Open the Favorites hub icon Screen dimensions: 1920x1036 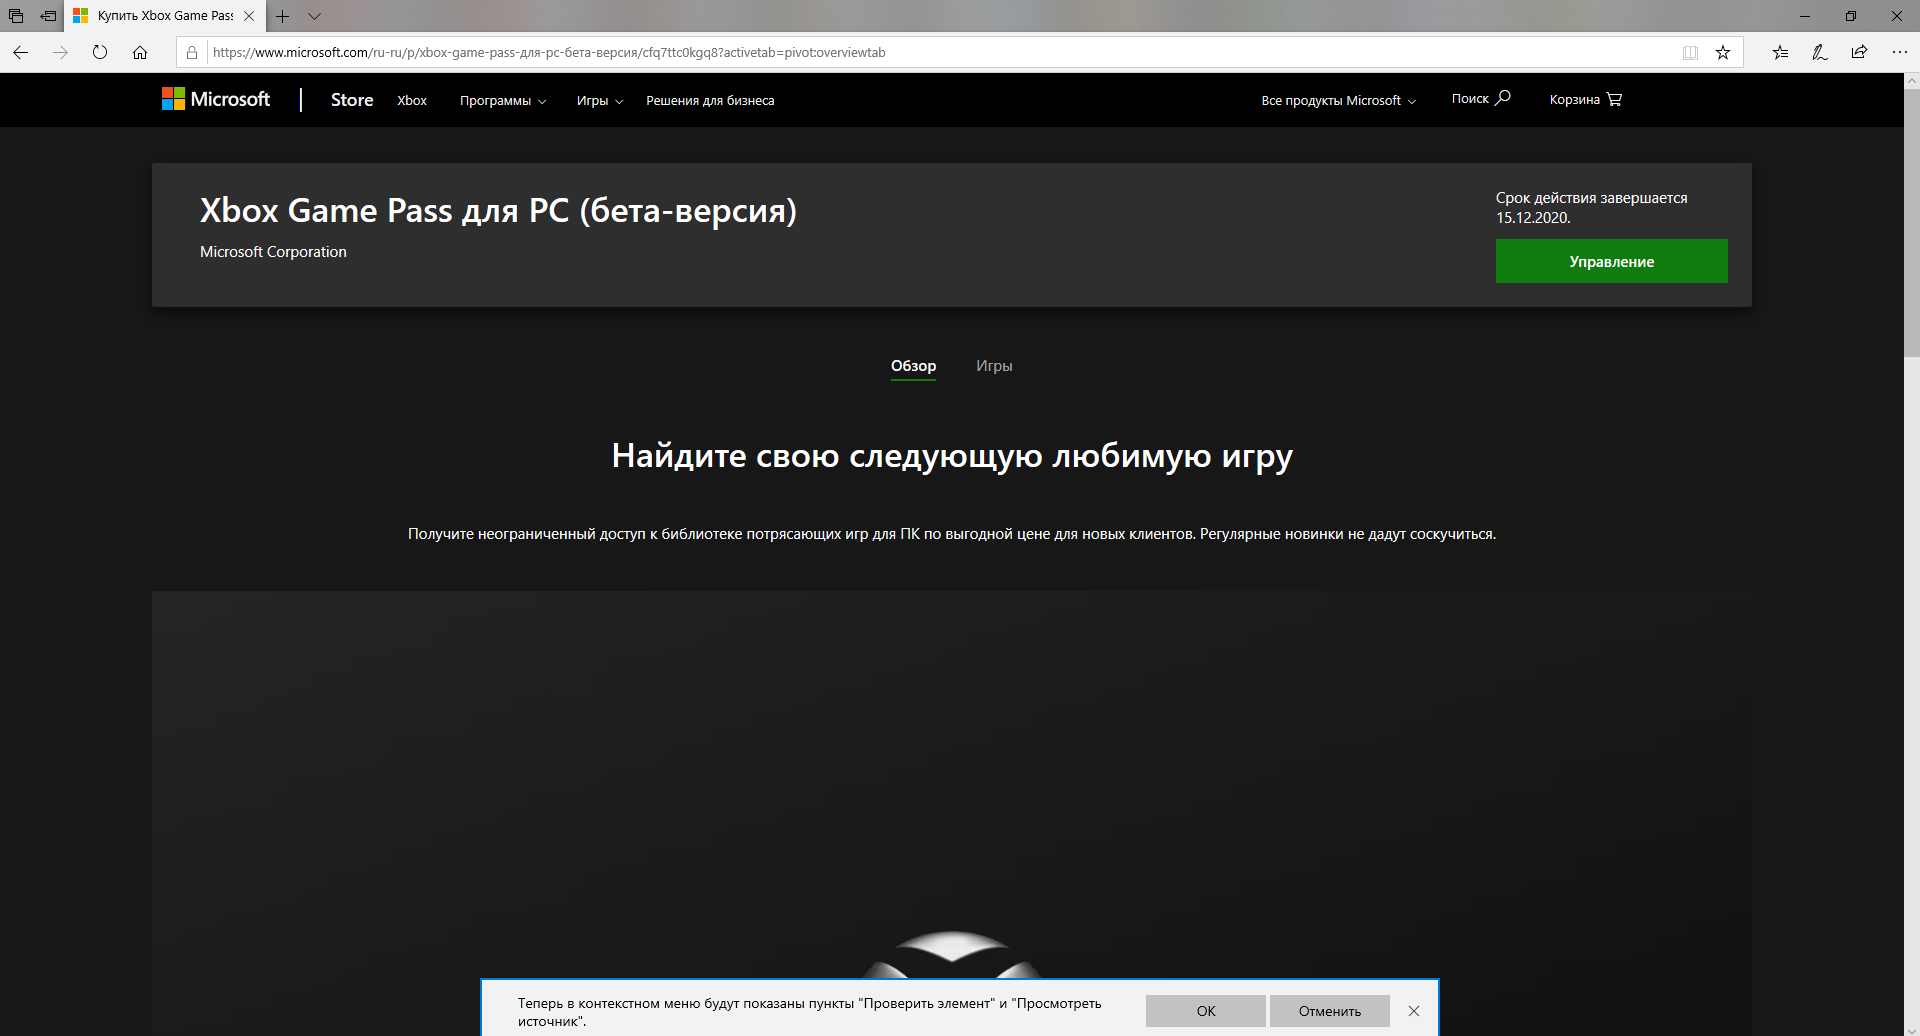[x=1780, y=52]
